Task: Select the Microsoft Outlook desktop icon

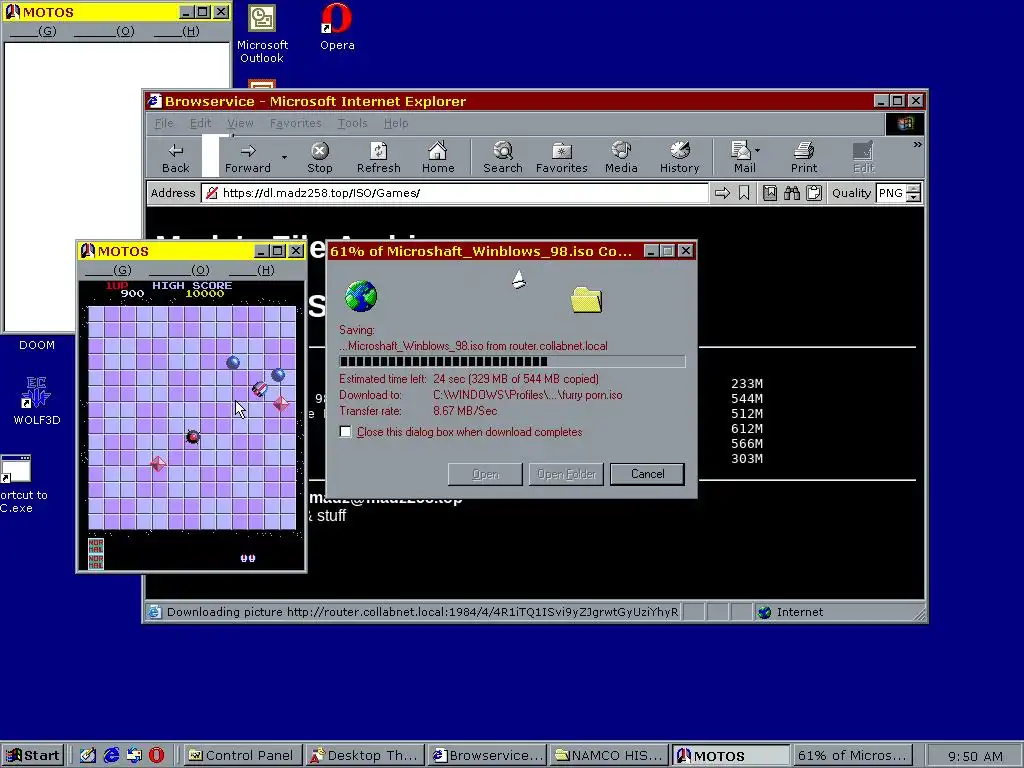Action: click(x=262, y=34)
